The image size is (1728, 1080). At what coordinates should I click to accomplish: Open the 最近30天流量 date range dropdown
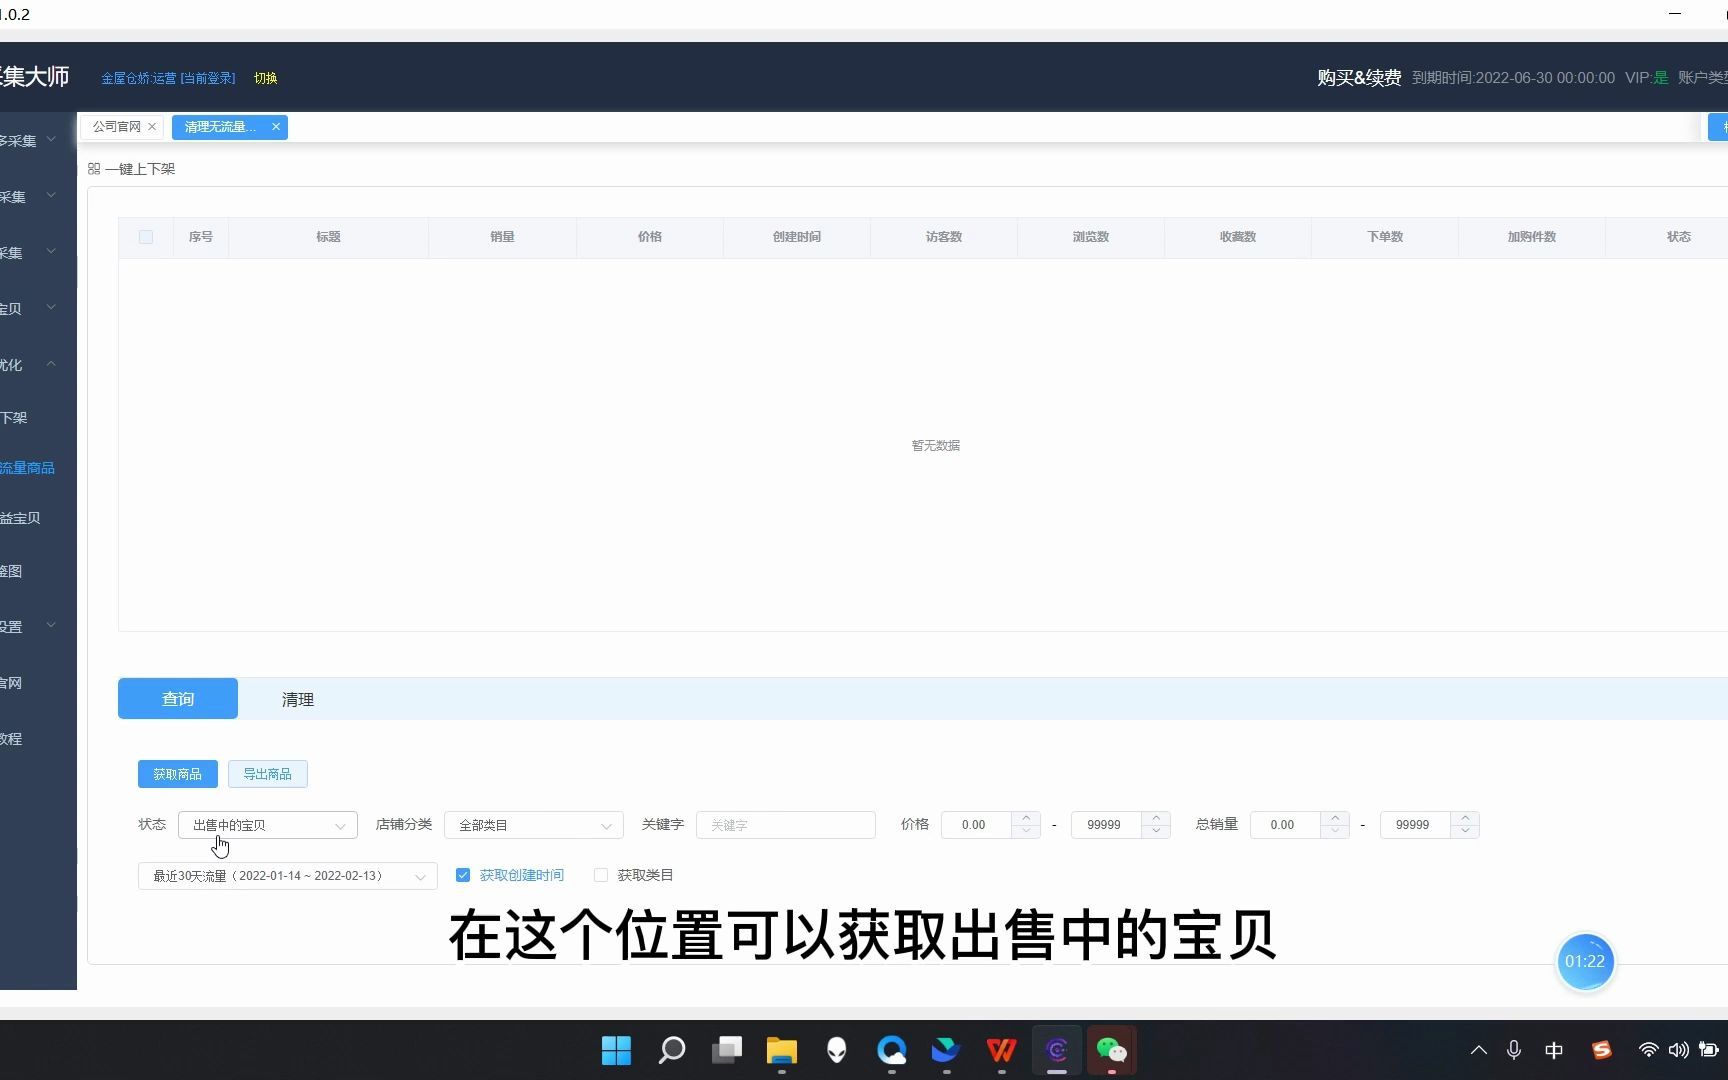click(288, 876)
